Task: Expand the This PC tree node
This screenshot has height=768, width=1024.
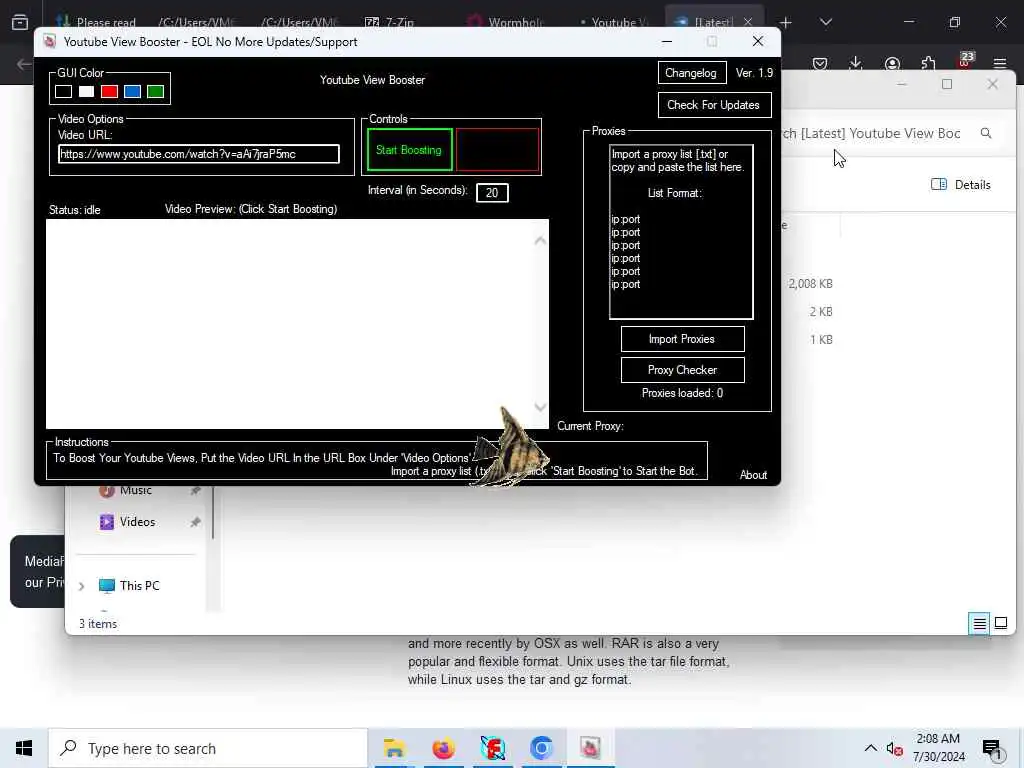Action: (82, 586)
